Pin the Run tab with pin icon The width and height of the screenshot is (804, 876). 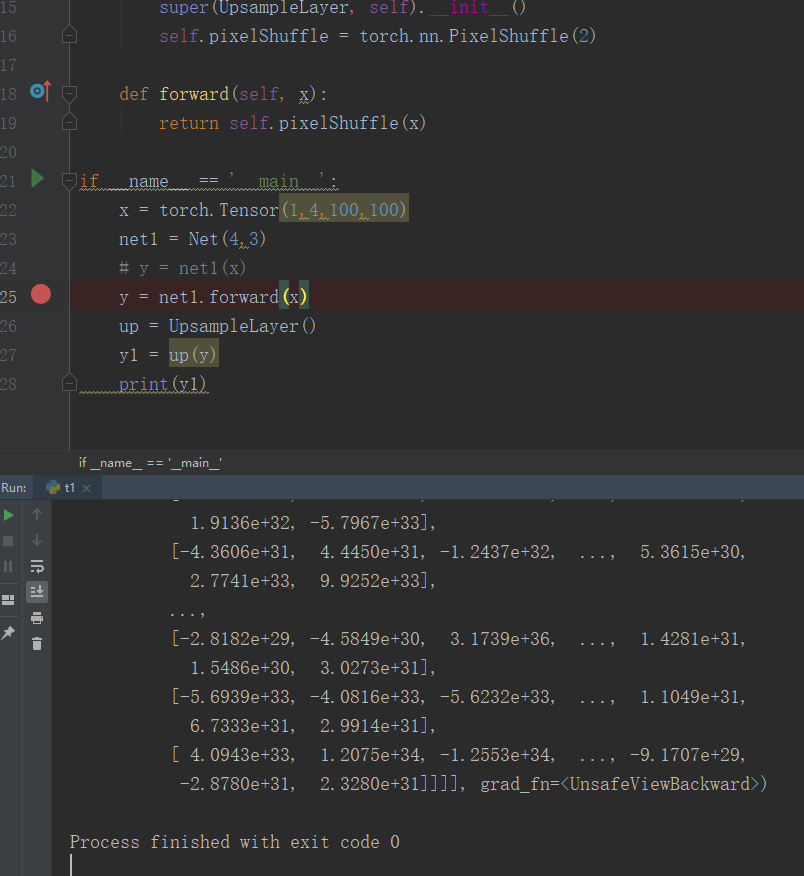(x=8, y=632)
